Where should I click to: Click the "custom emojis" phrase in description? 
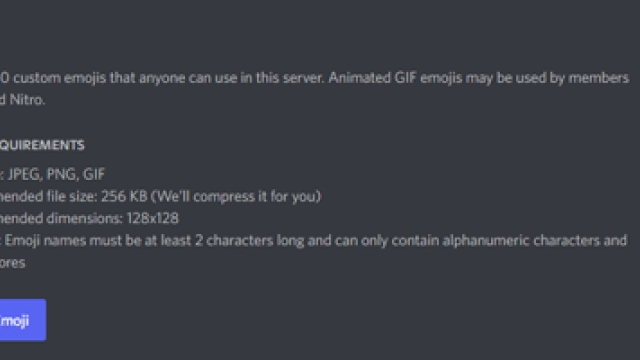(x=60, y=78)
